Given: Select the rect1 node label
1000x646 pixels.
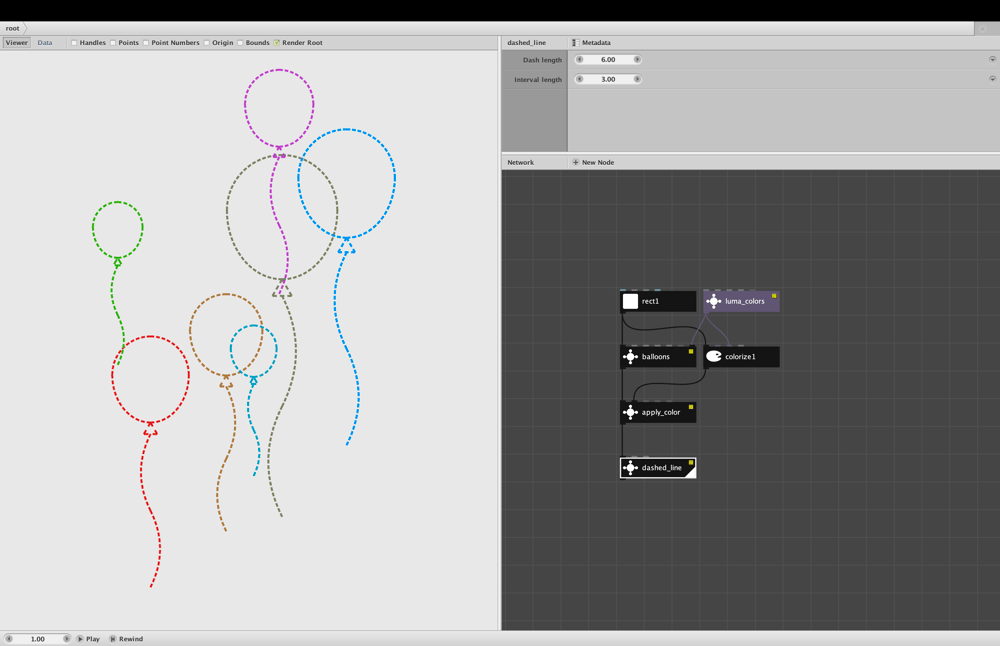Looking at the screenshot, I should [650, 301].
